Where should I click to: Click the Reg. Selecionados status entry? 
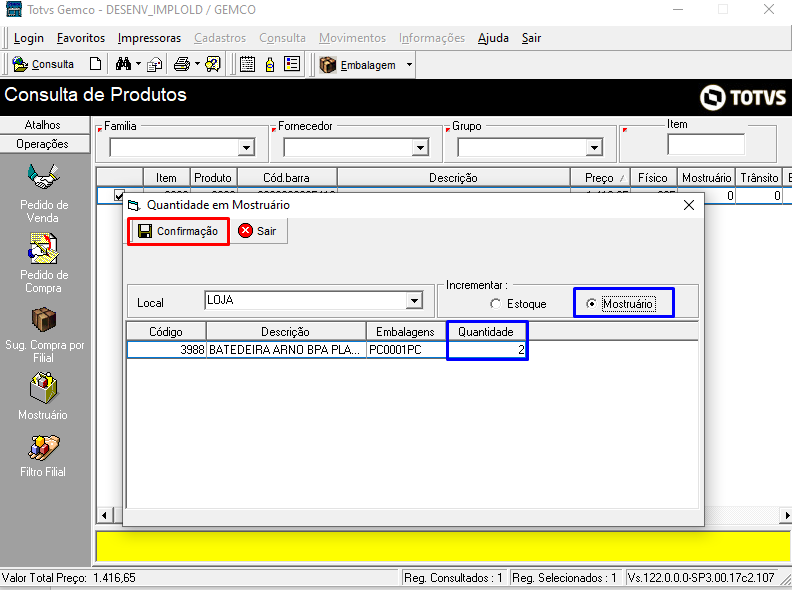(x=564, y=578)
